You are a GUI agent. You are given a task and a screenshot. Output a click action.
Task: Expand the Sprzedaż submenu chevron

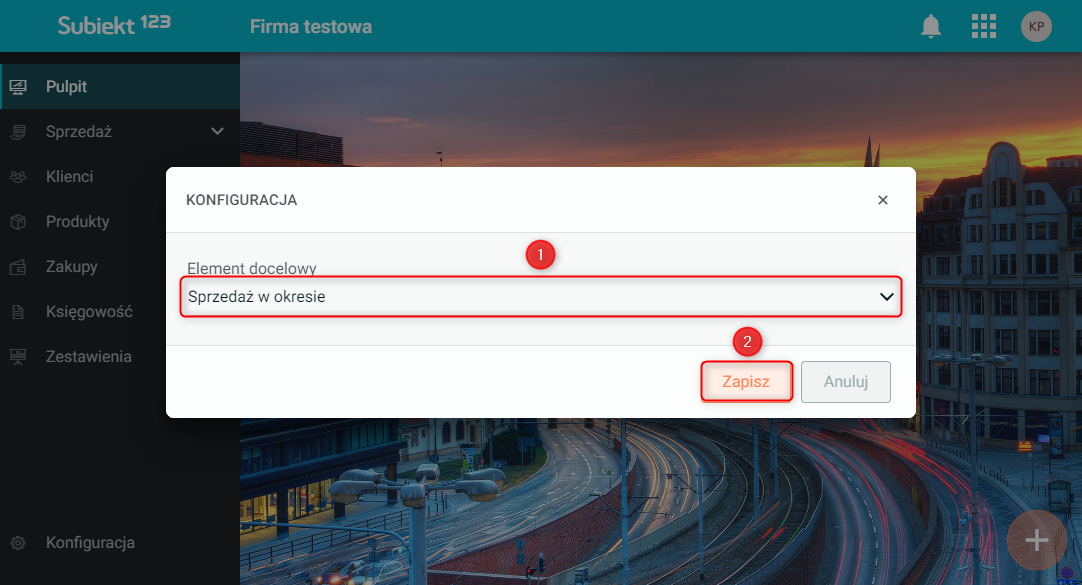(218, 132)
